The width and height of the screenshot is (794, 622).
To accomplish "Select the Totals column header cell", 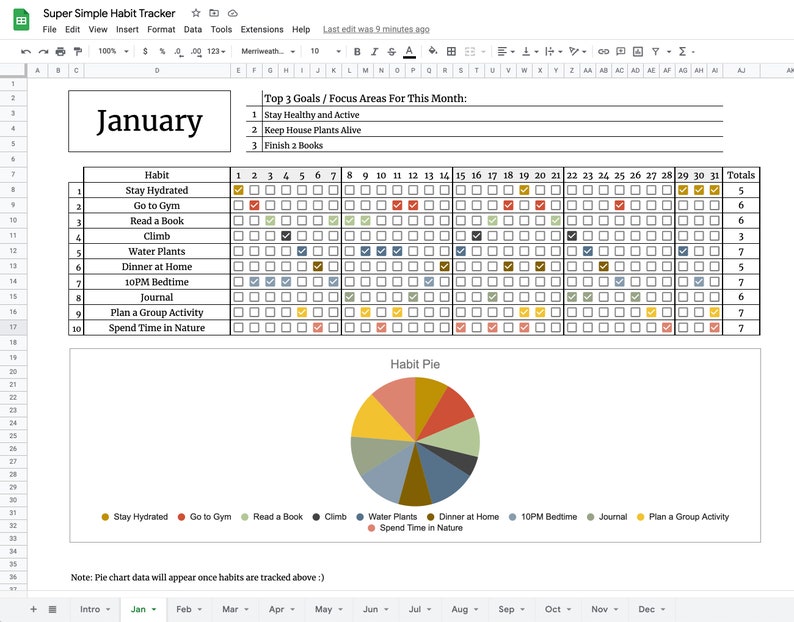I will (741, 175).
